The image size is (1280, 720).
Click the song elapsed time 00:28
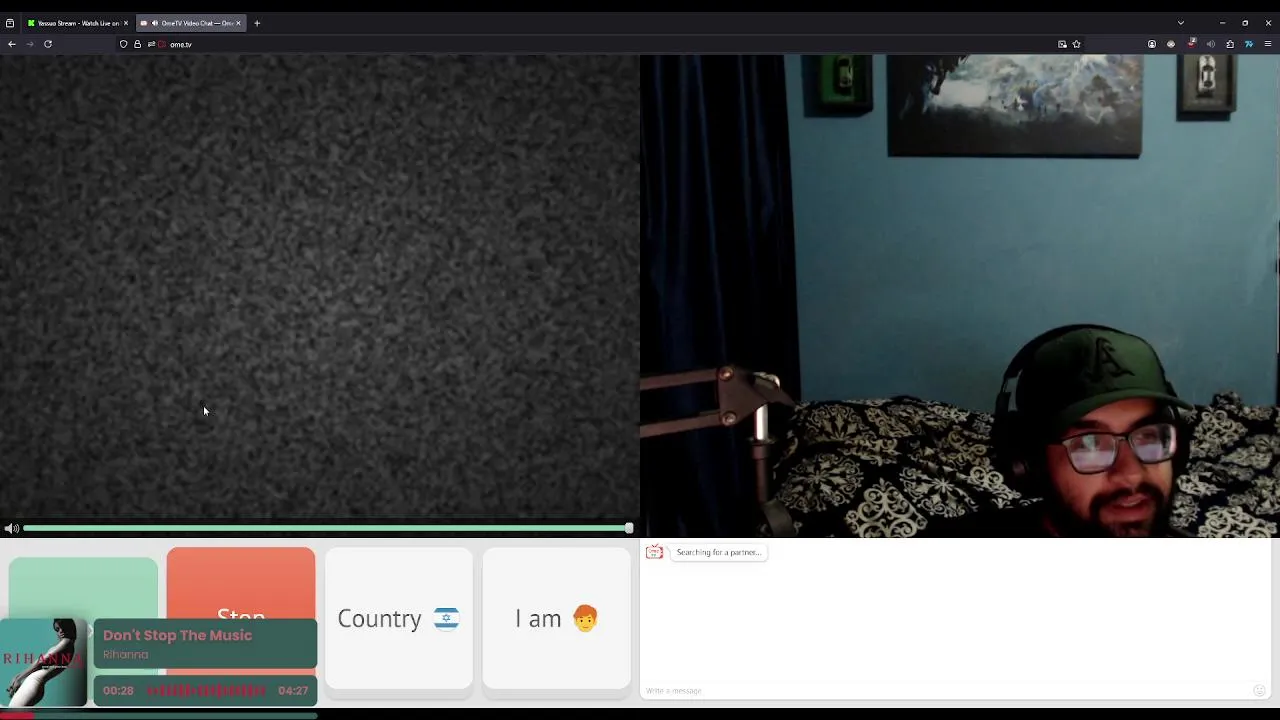[118, 690]
